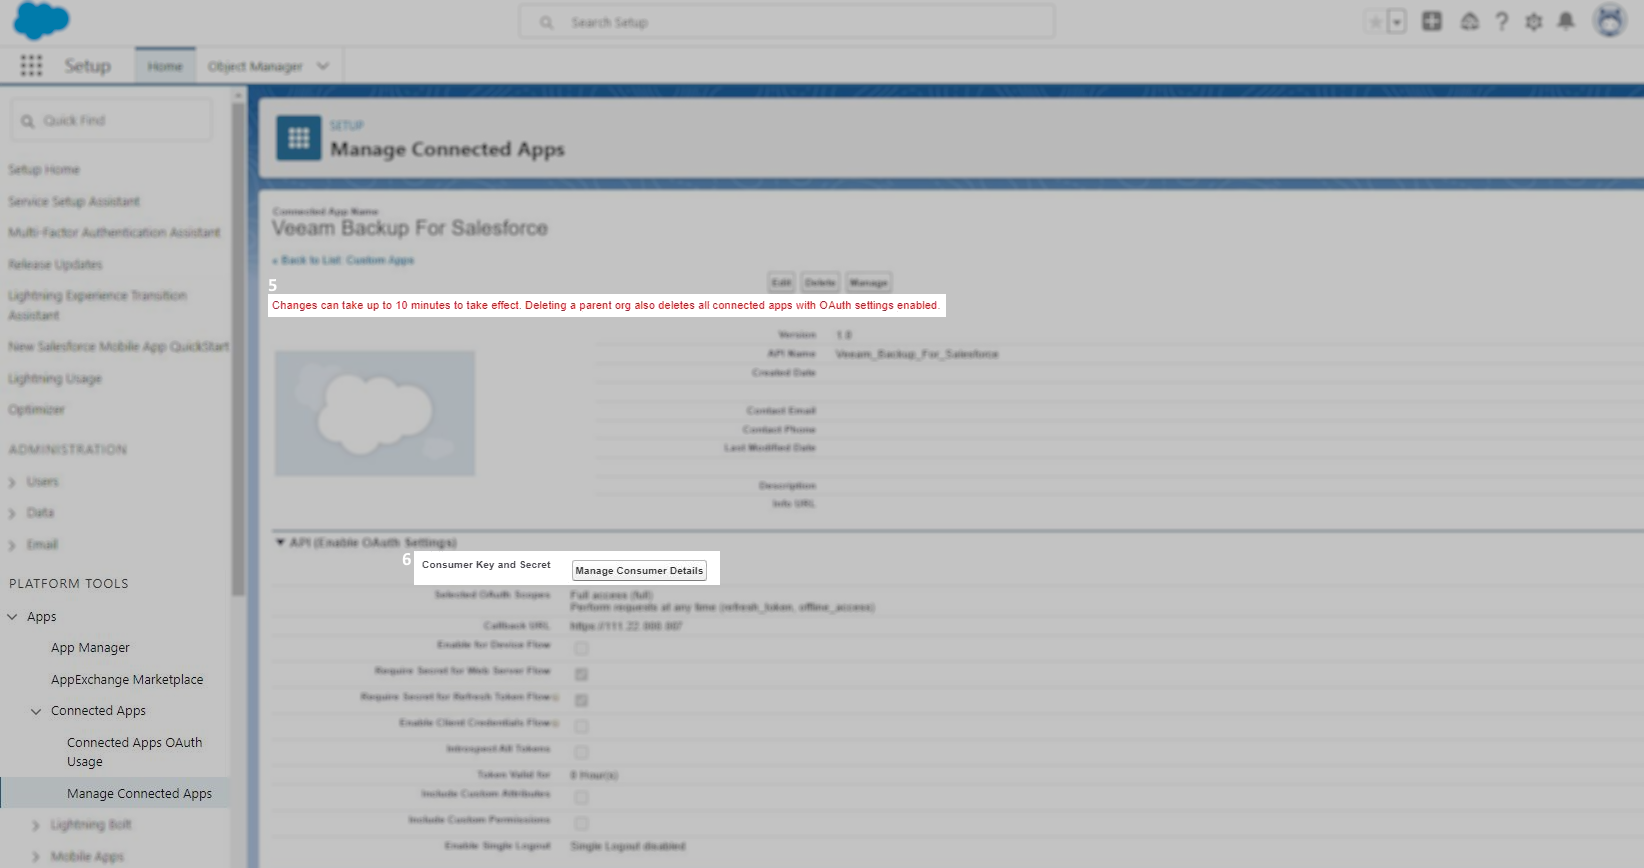
Task: Open App Manager
Action: pyautogui.click(x=90, y=648)
